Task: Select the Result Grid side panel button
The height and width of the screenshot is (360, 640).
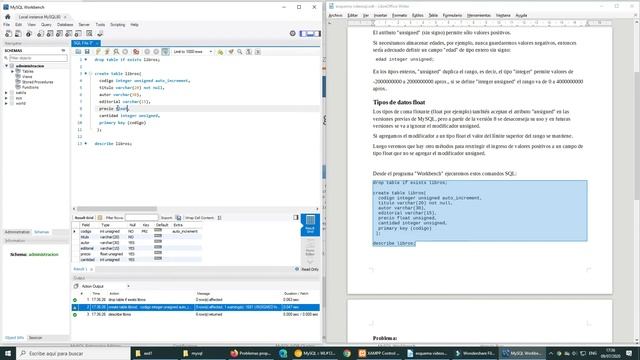Action: point(310,224)
